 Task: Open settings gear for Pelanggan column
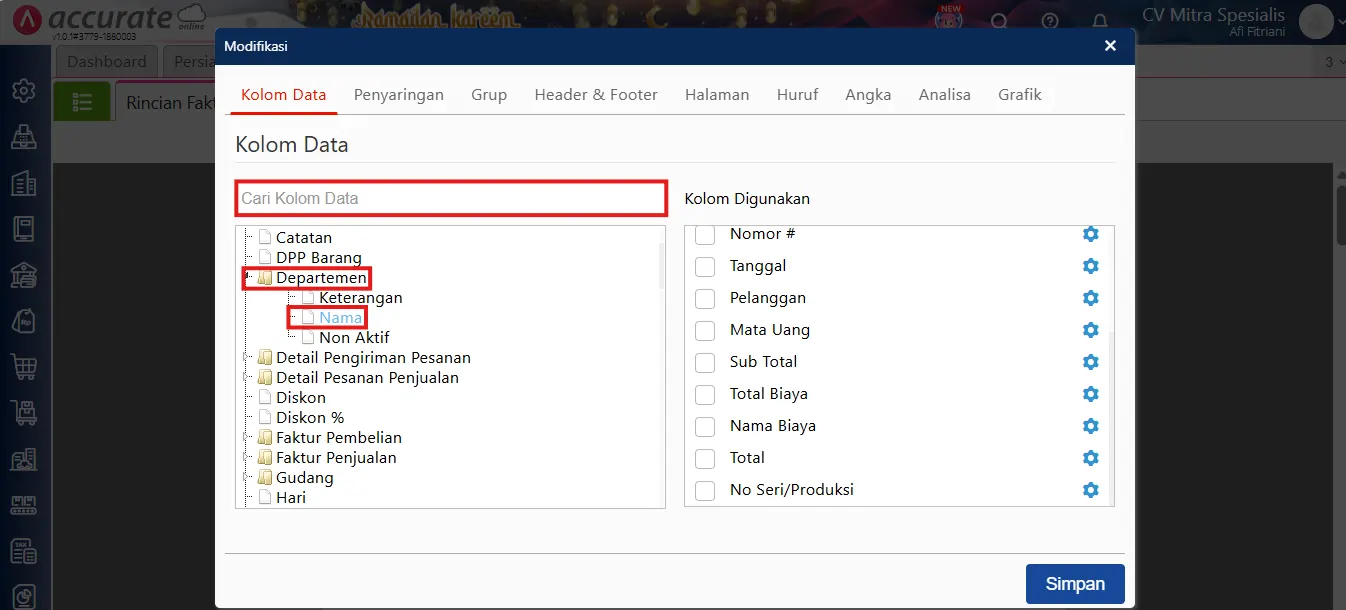(1090, 298)
